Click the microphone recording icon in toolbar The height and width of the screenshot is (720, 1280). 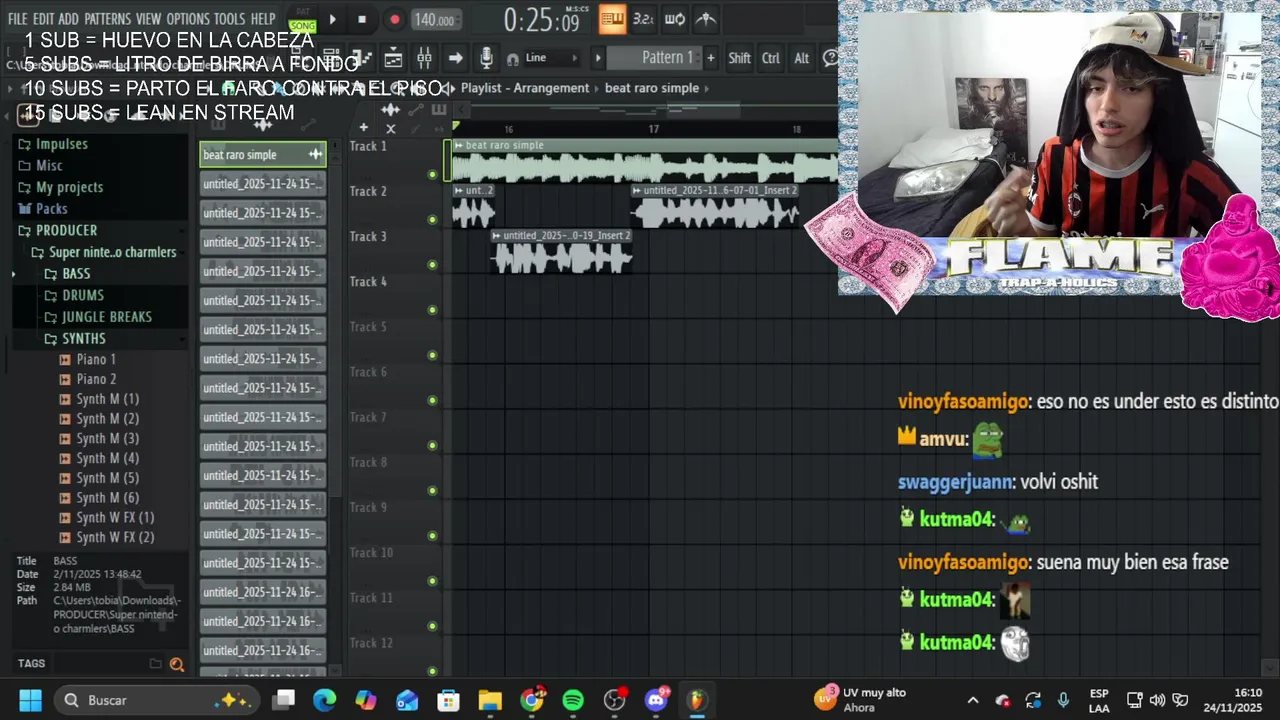tap(486, 58)
